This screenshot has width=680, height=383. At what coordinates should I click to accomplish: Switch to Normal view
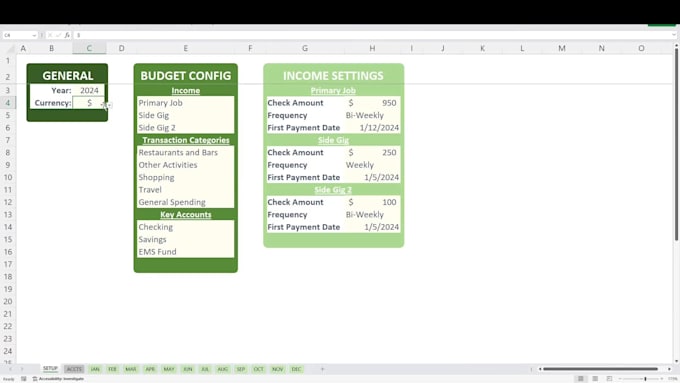point(580,379)
